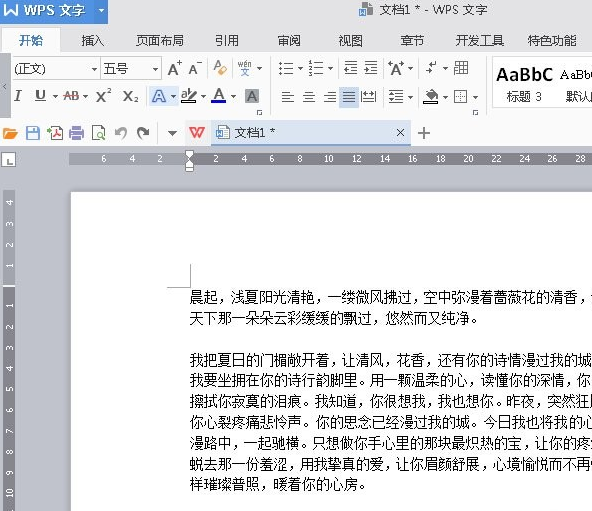Toggle justify alignment
This screenshot has height=511, width=592.
(x=349, y=97)
